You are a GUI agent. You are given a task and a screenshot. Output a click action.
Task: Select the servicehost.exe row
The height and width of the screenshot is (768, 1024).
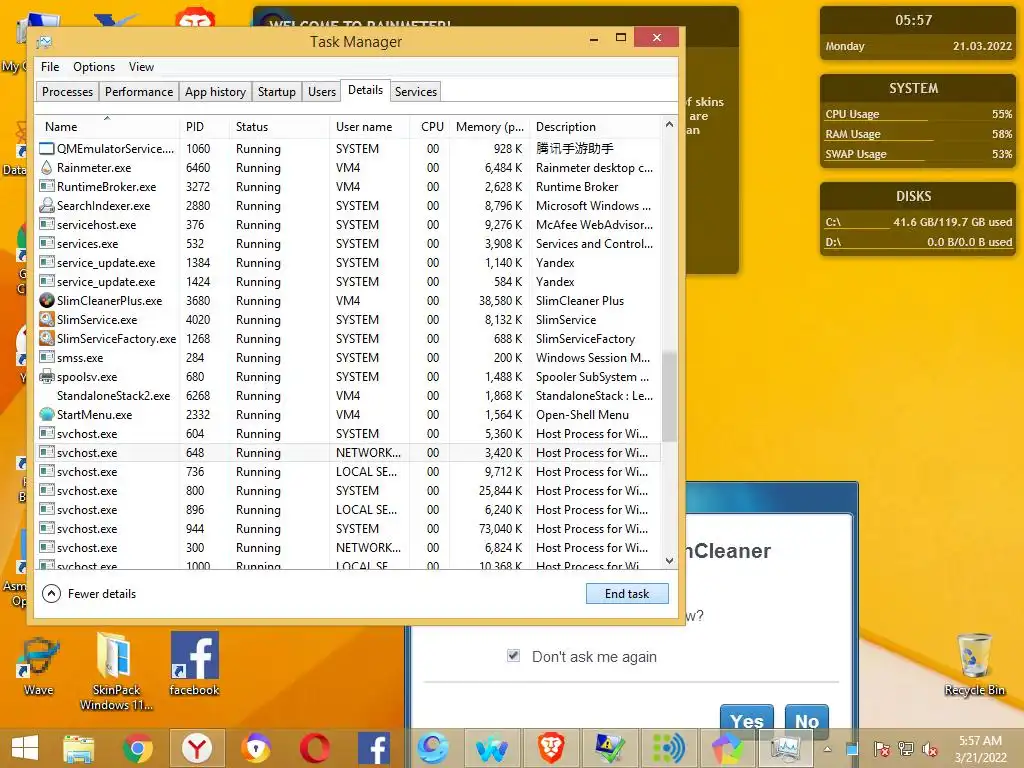(x=349, y=225)
